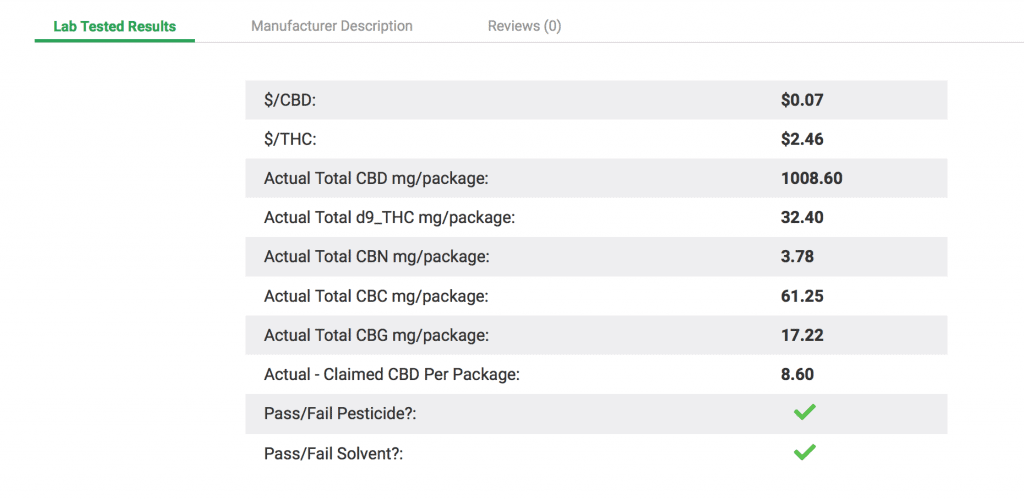Click the $0.07 price value
The image size is (1024, 499).
(802, 100)
